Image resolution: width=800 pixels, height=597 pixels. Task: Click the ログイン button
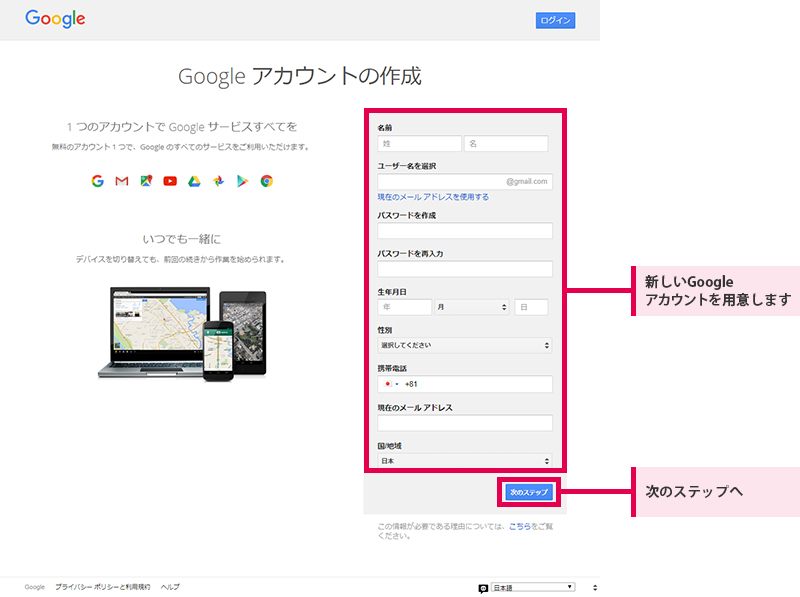[555, 20]
